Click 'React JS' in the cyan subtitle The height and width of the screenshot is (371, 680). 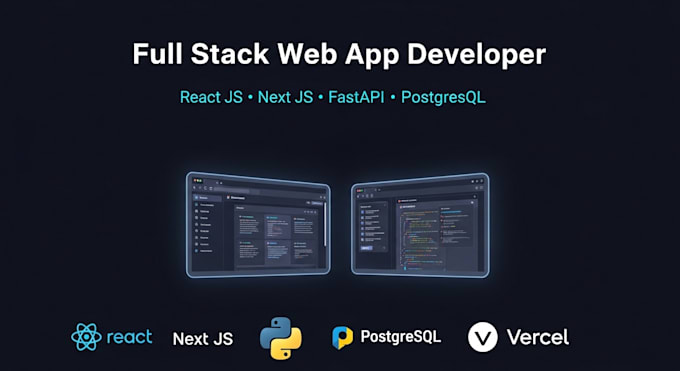click(x=211, y=97)
